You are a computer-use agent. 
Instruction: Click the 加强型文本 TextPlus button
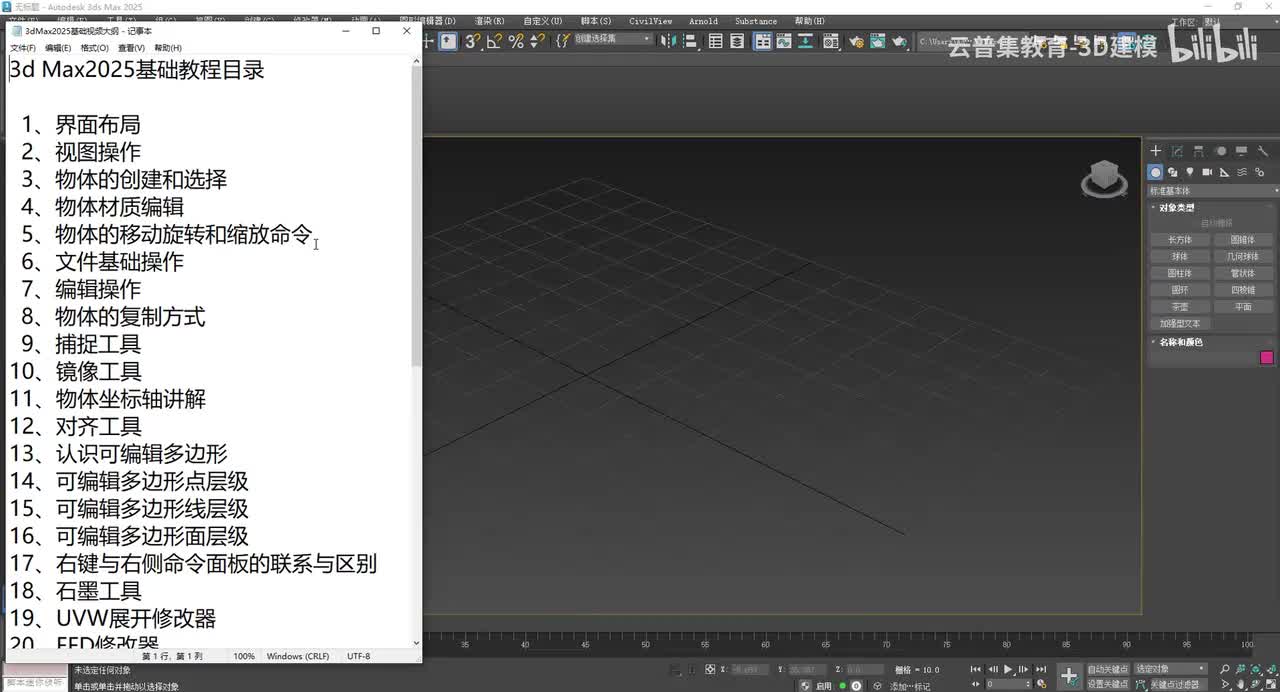1180,324
